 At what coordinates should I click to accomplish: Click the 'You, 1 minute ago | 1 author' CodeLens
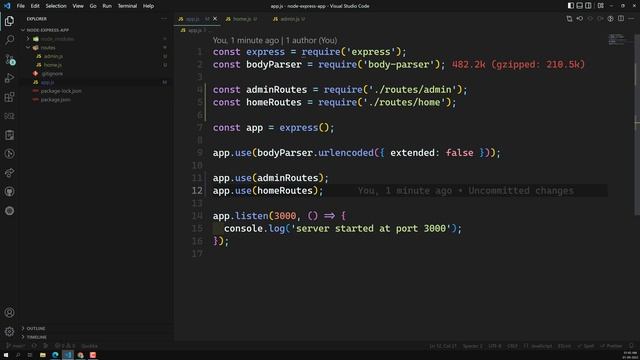click(275, 40)
